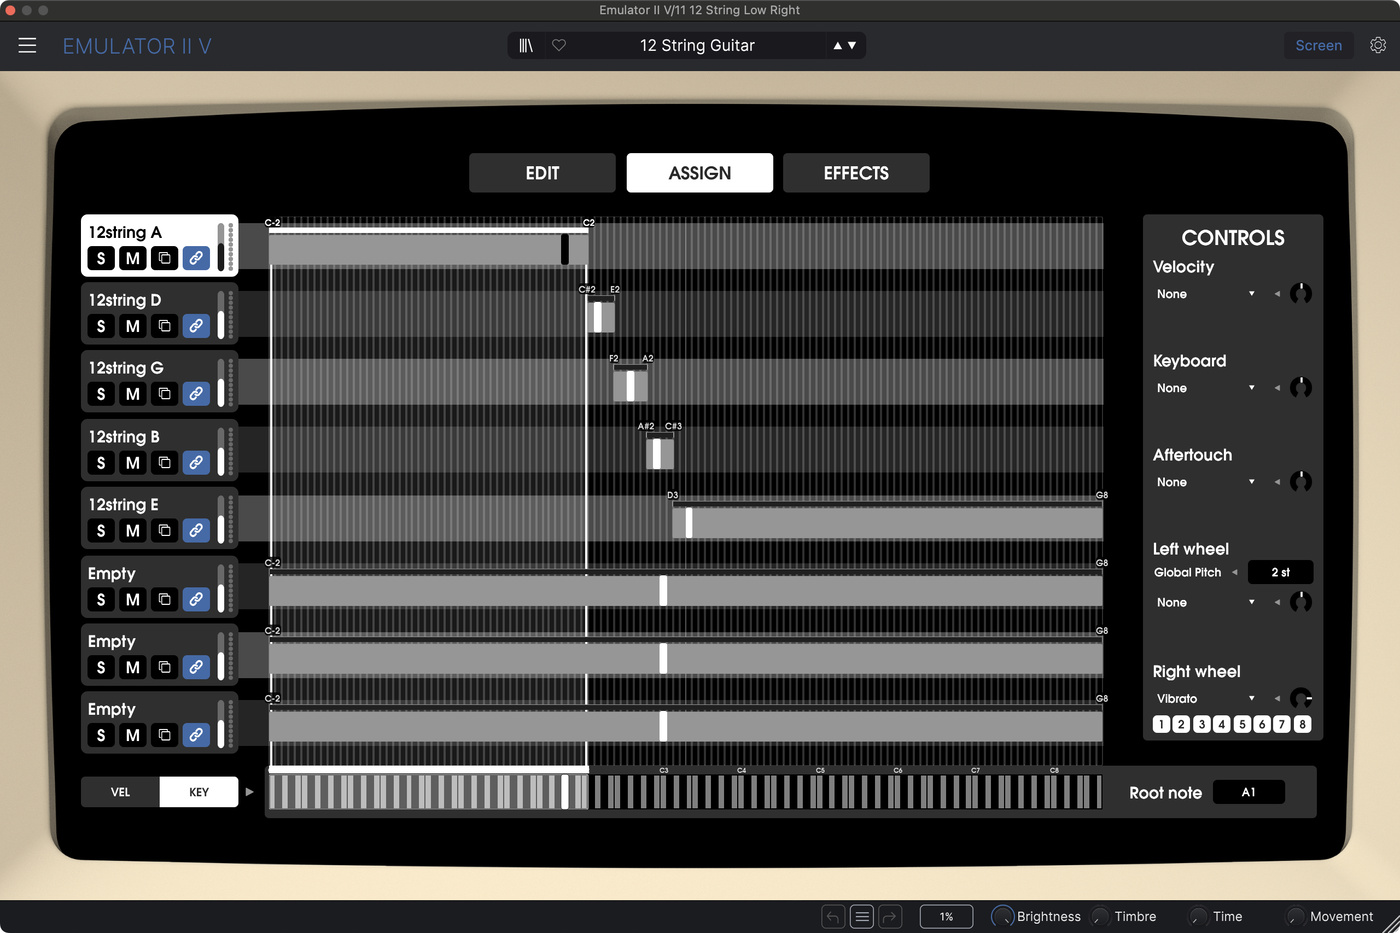Solo the 12string A voice

(x=101, y=258)
